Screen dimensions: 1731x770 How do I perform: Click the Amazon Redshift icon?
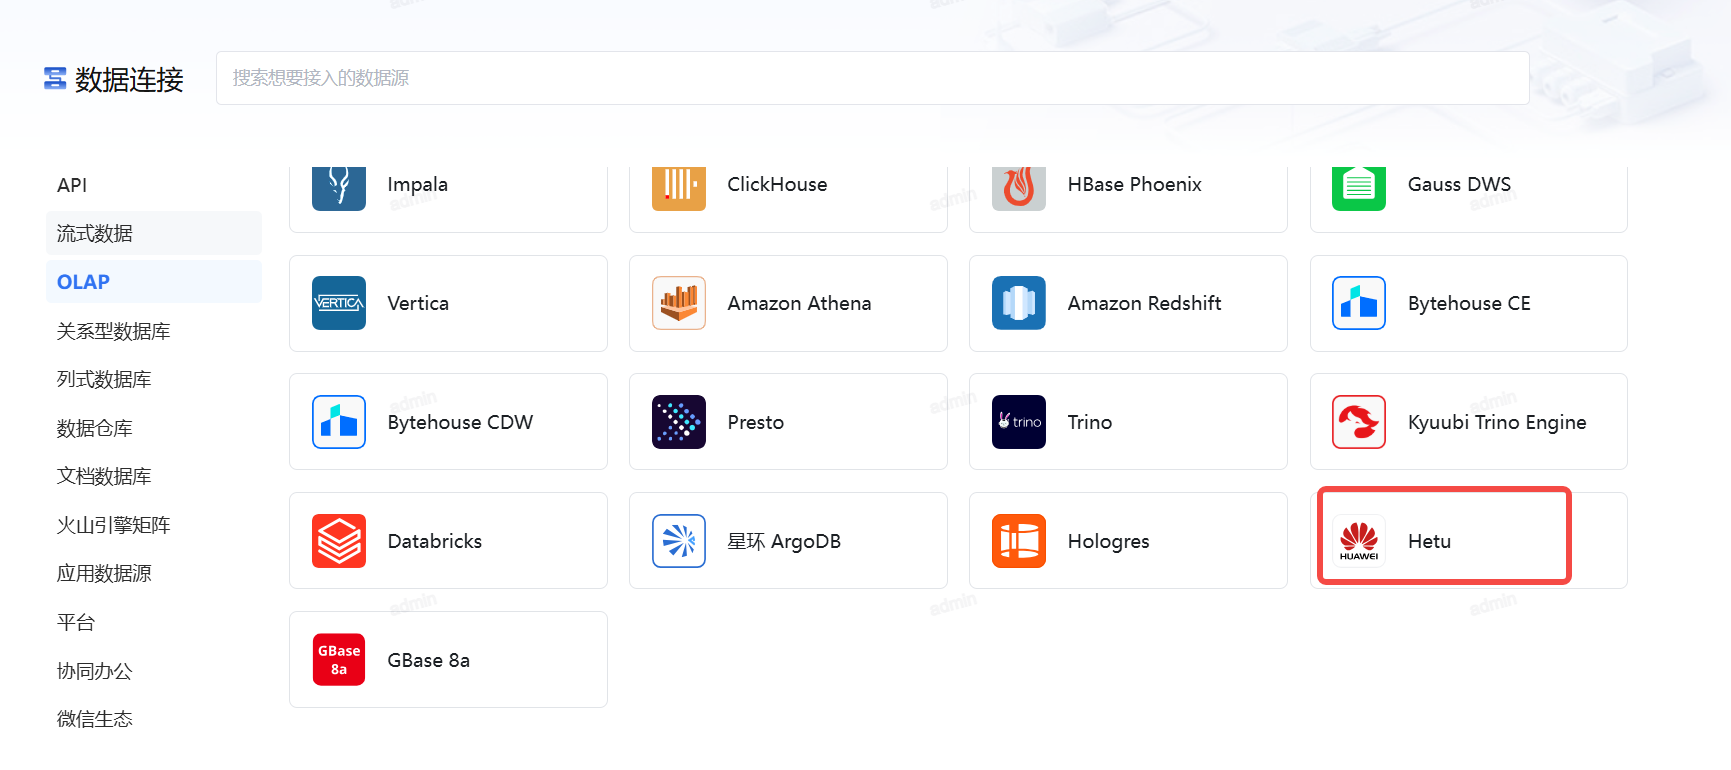tap(1018, 303)
